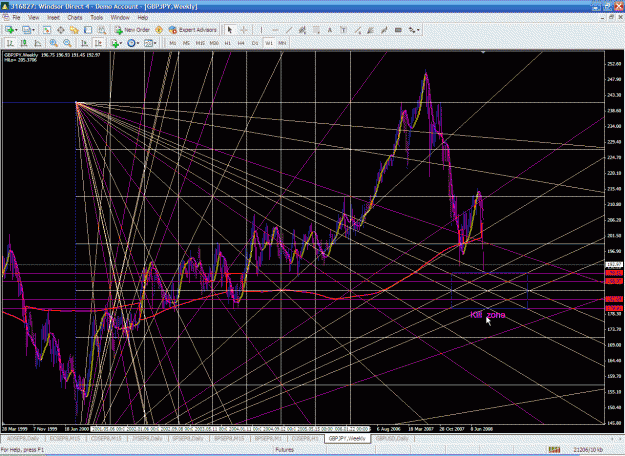This screenshot has height=456, width=625.
Task: Open the Periods clock dropdown
Action: coord(133,43)
